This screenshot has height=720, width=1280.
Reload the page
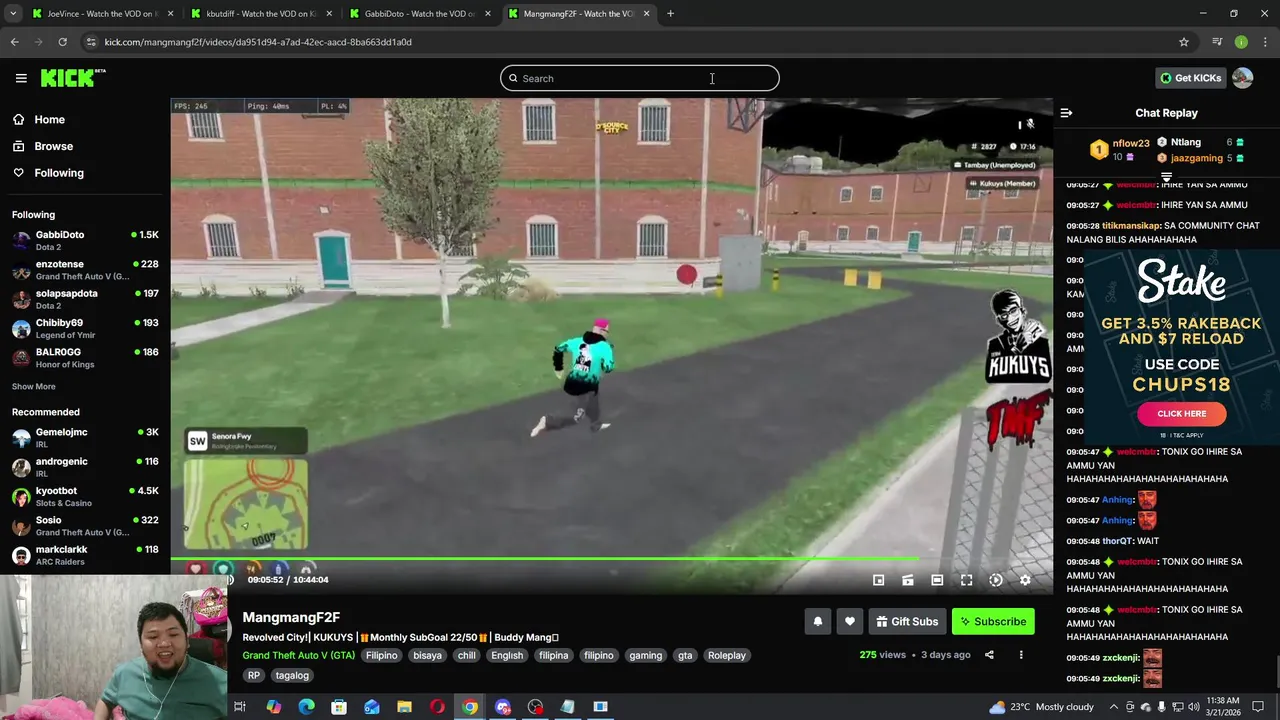point(62,42)
